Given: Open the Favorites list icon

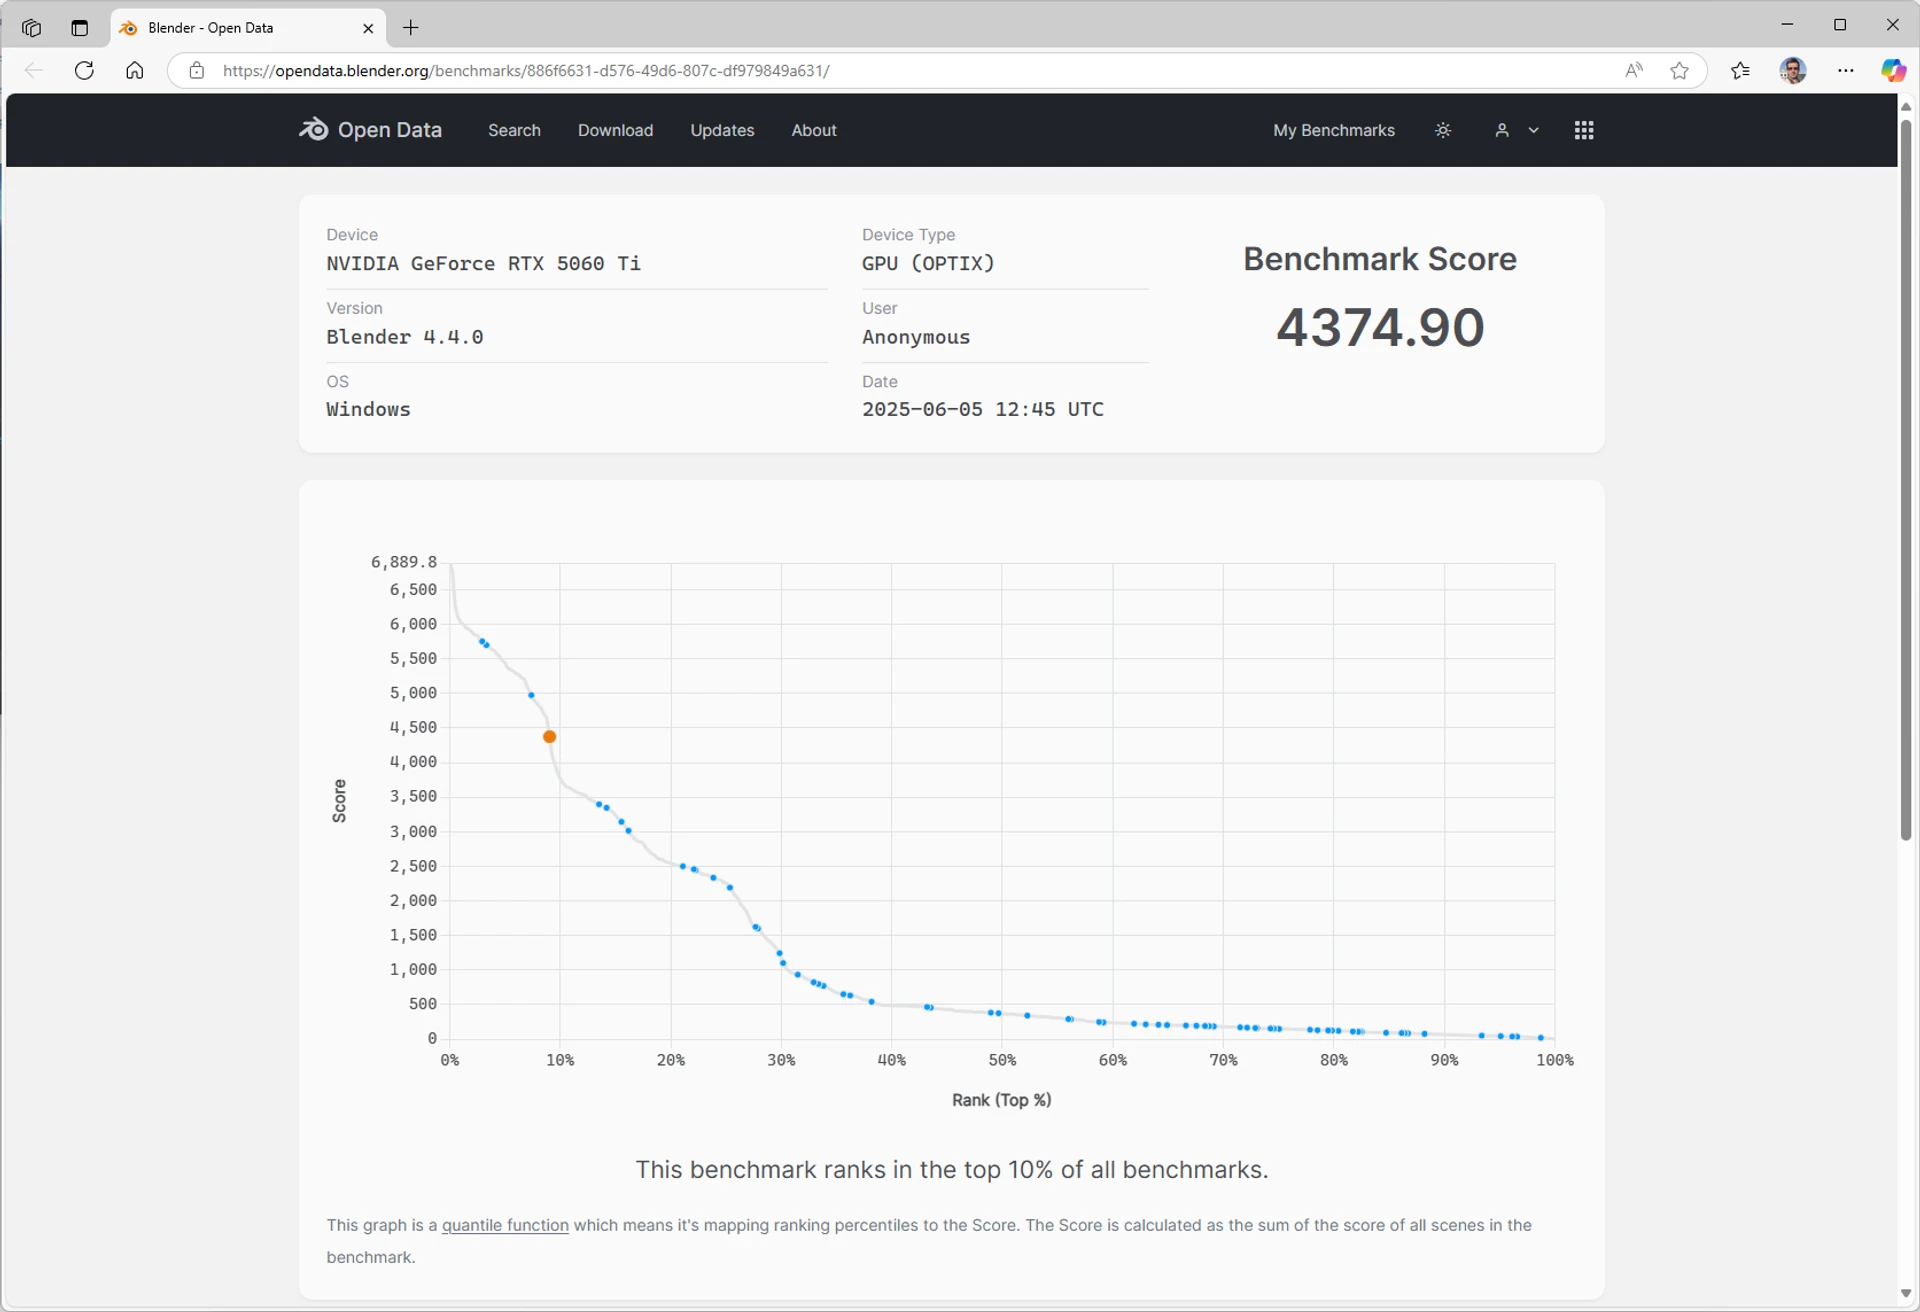Looking at the screenshot, I should tap(1740, 70).
